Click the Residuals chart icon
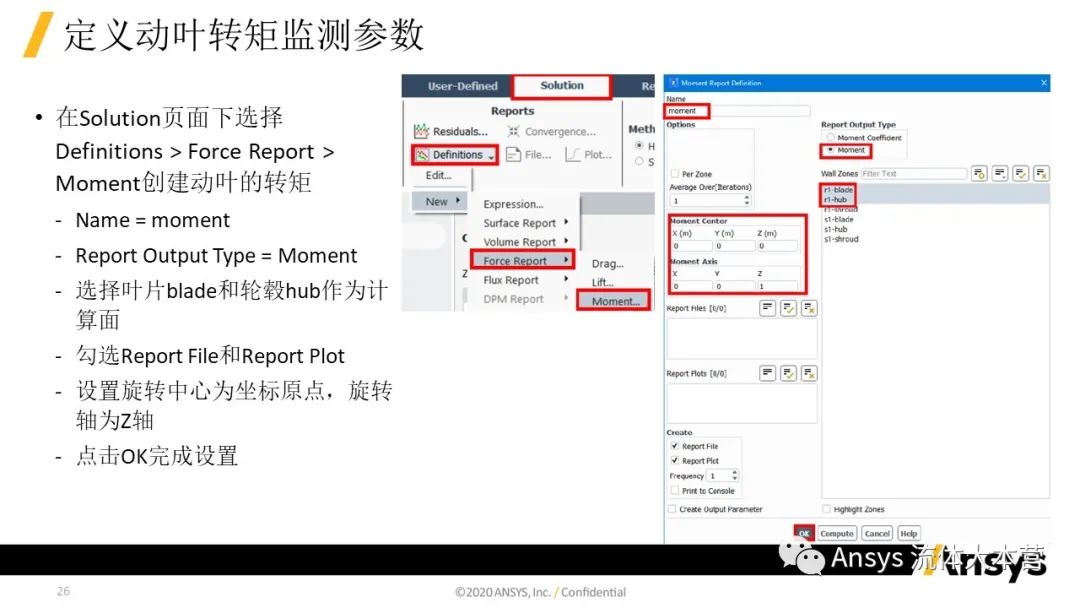This screenshot has height=608, width=1080. (421, 131)
